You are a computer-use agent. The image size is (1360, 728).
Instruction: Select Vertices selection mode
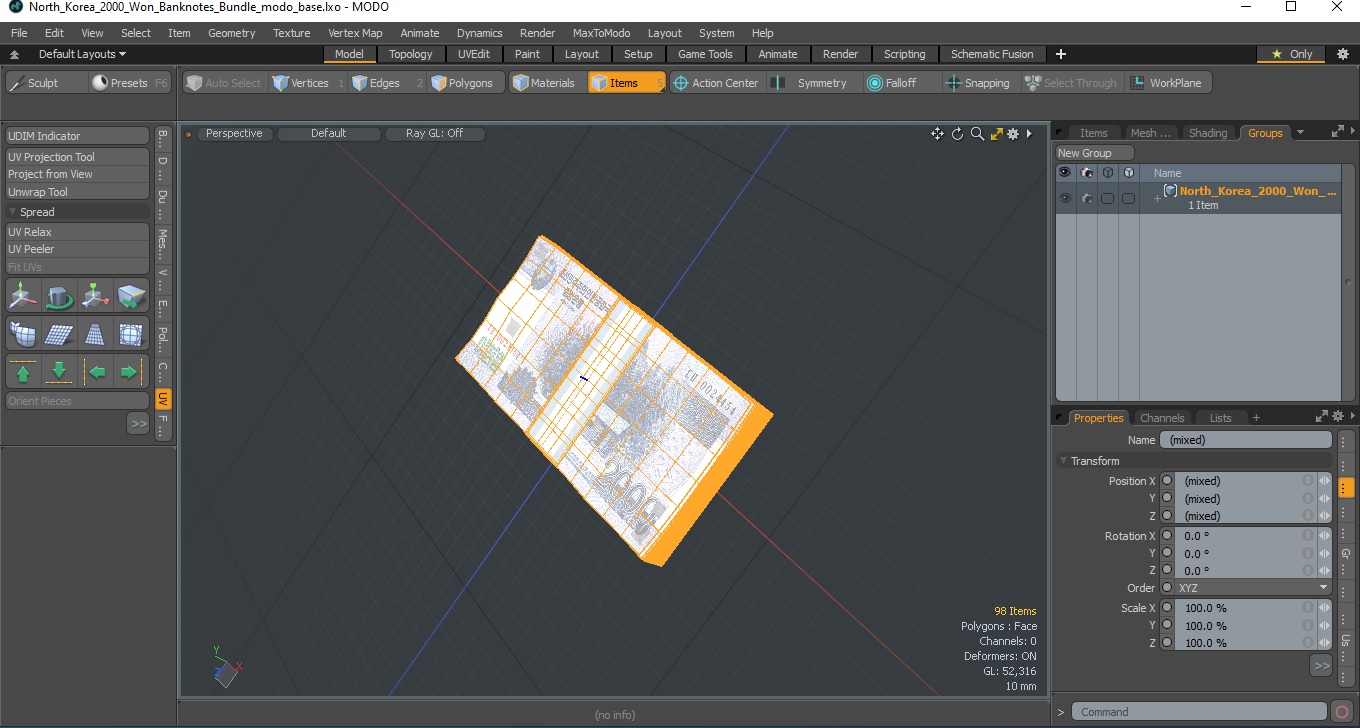309,83
